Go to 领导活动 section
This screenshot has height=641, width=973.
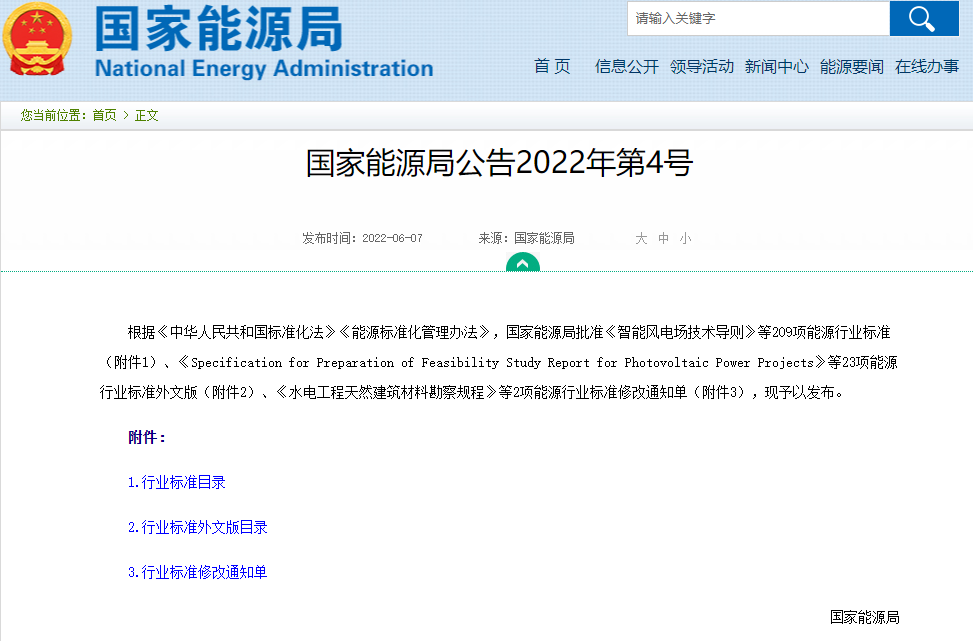point(702,67)
